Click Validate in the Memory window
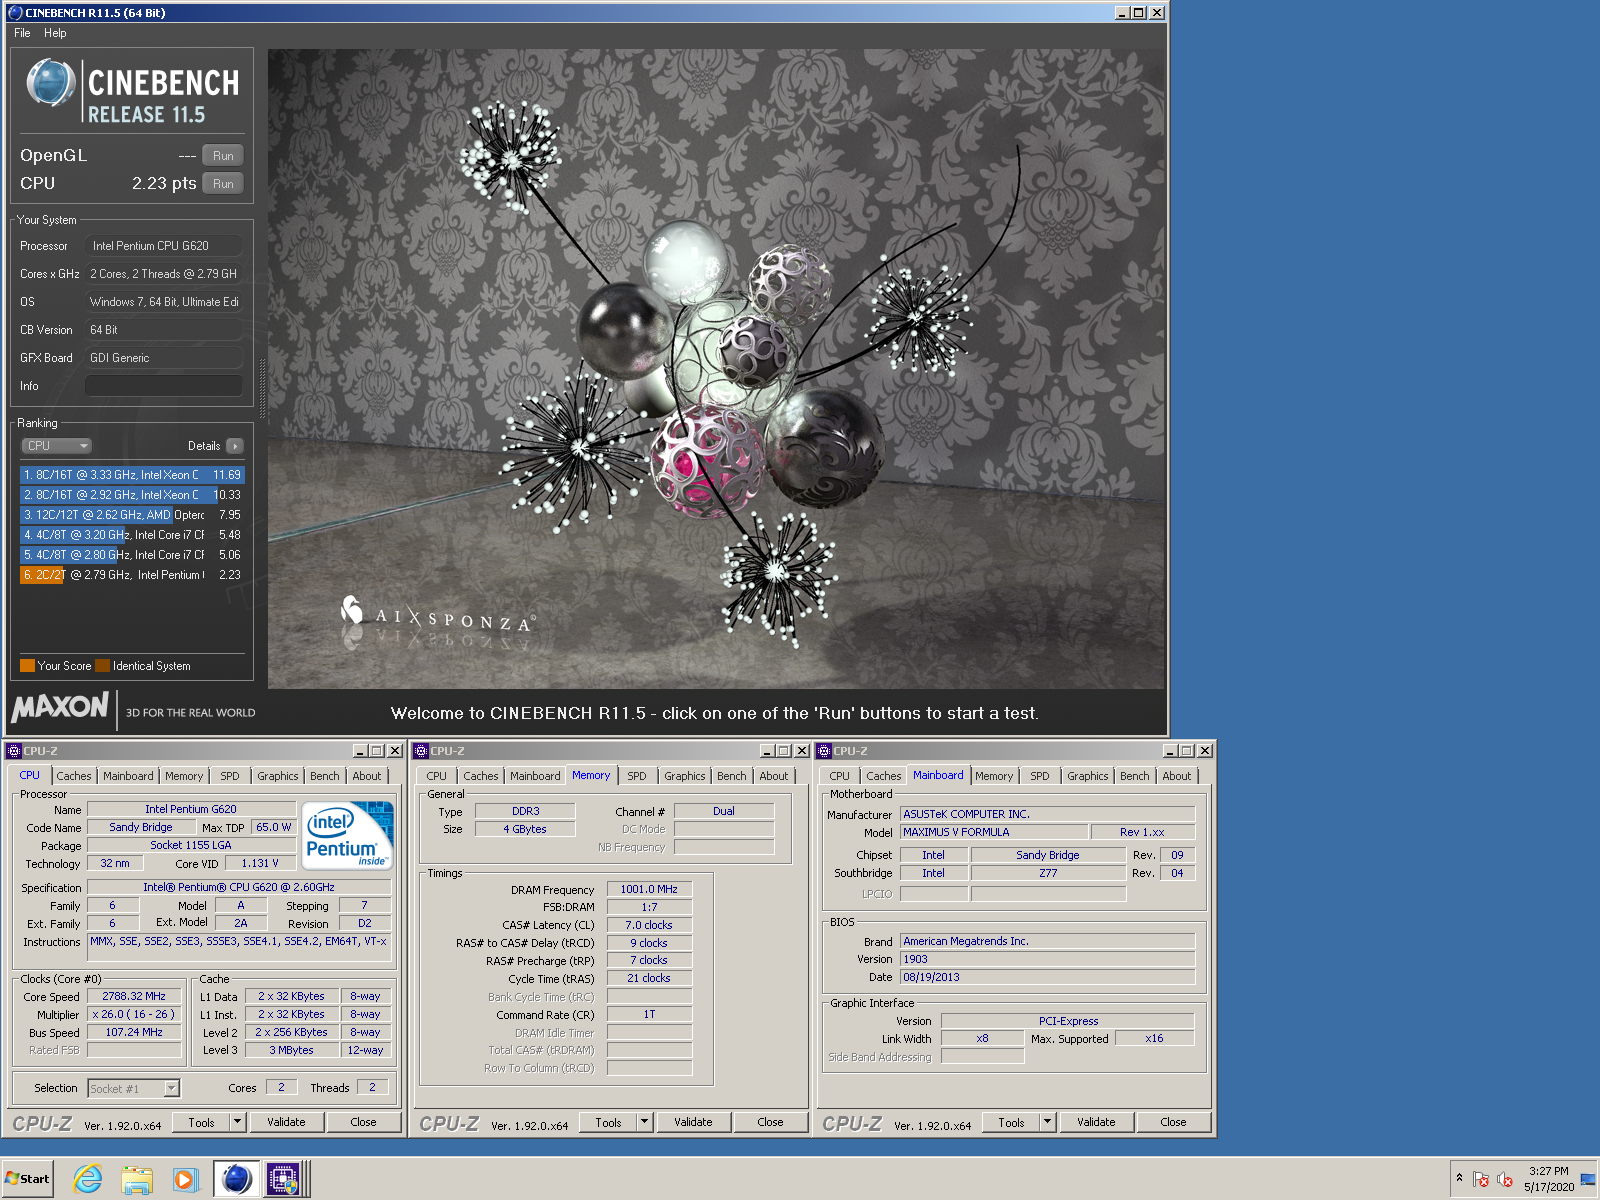This screenshot has width=1600, height=1200. [x=693, y=1122]
